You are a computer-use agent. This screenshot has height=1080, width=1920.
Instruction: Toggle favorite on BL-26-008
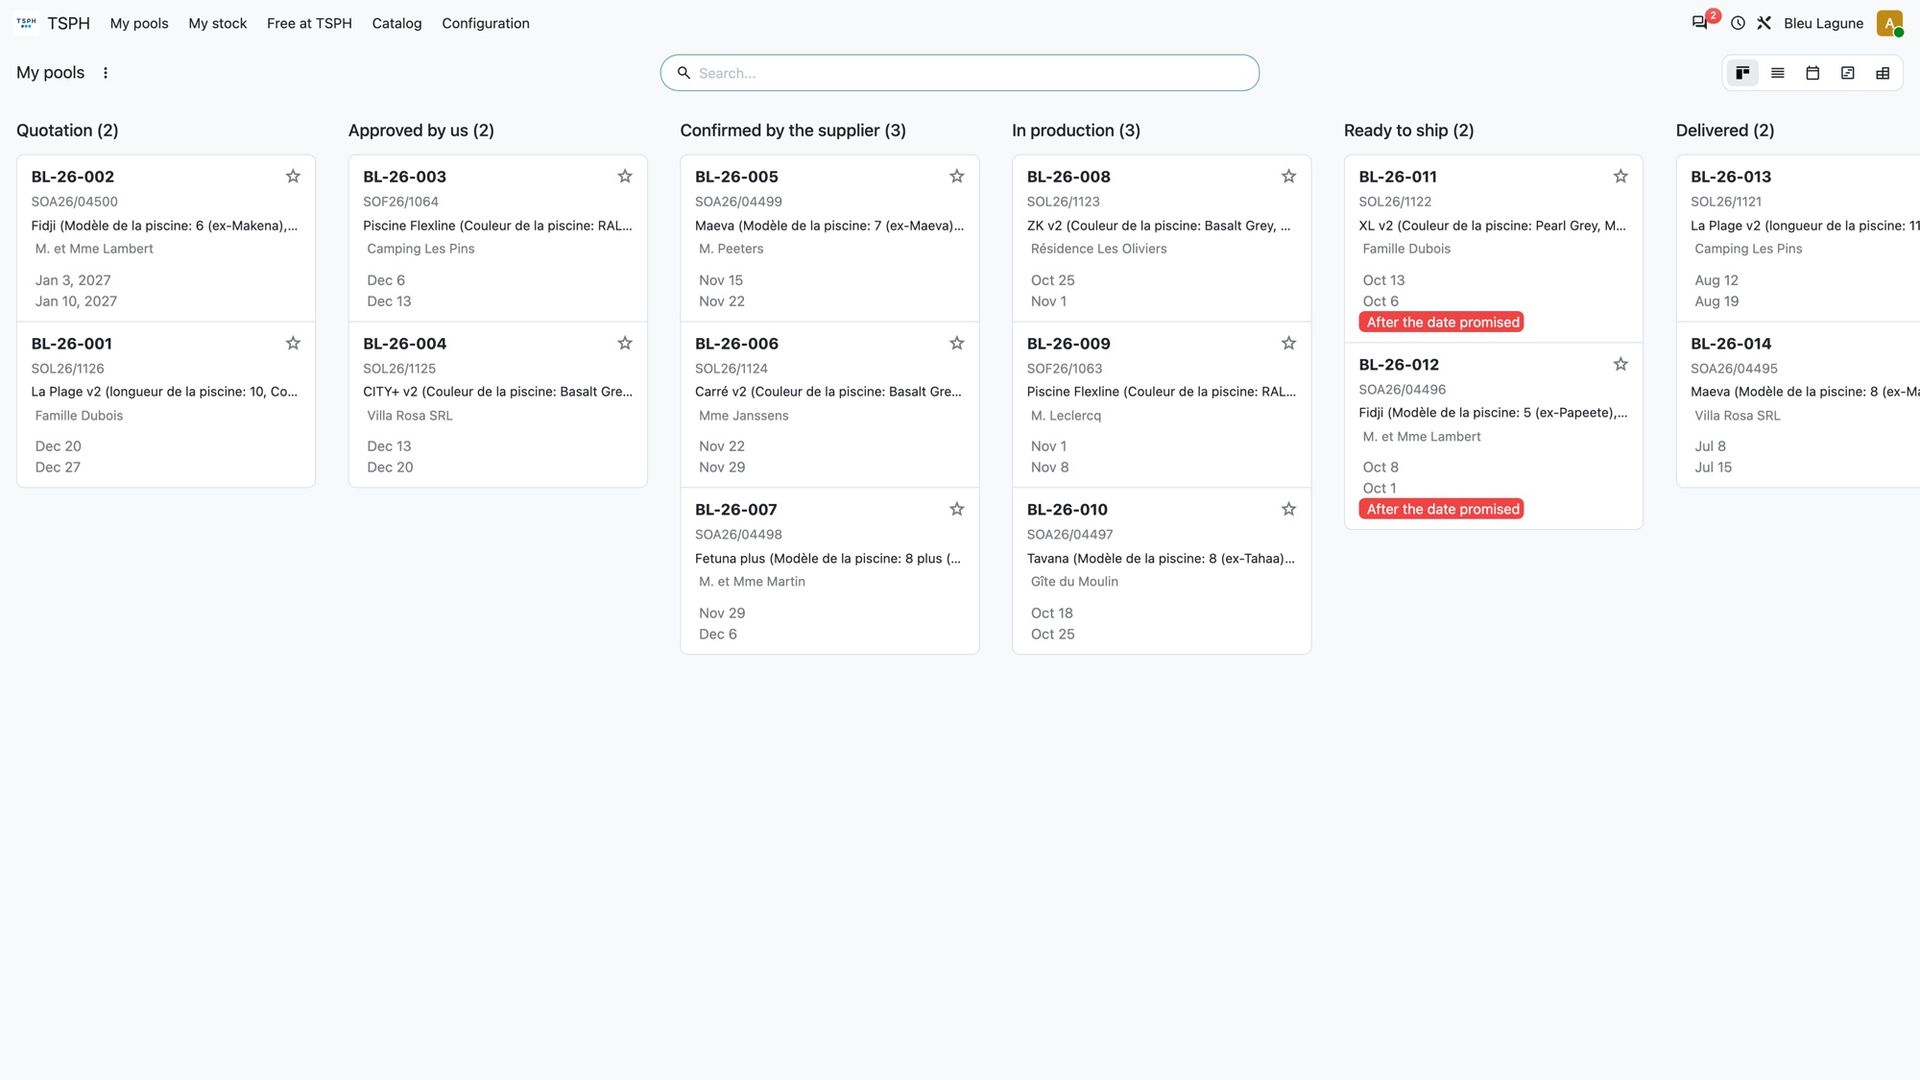click(1289, 176)
